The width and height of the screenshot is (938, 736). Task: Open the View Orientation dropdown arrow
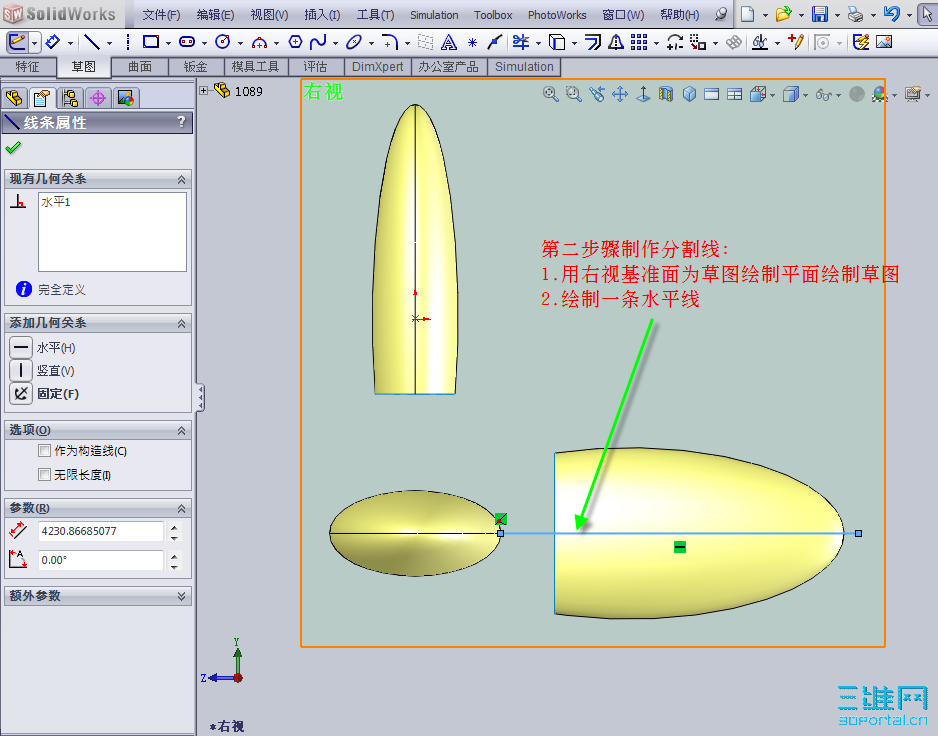click(773, 95)
